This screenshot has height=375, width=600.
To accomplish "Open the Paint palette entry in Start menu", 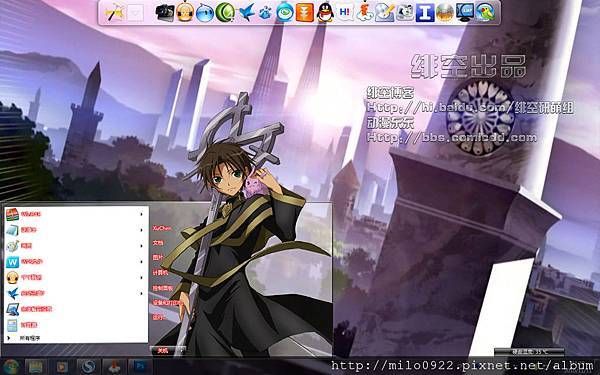I will (x=76, y=246).
